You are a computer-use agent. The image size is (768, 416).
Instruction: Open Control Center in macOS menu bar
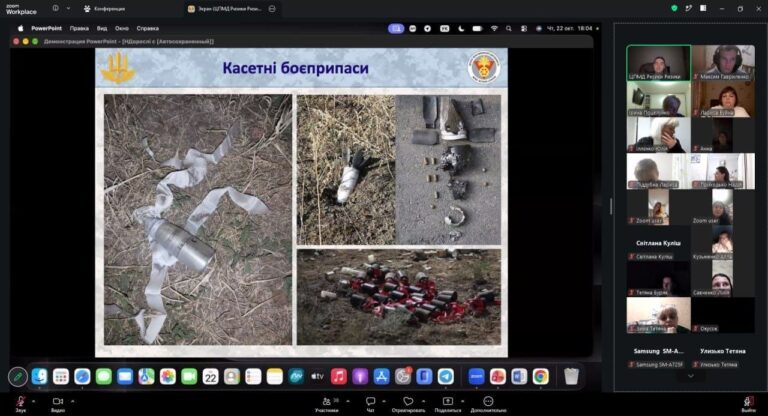[524, 28]
